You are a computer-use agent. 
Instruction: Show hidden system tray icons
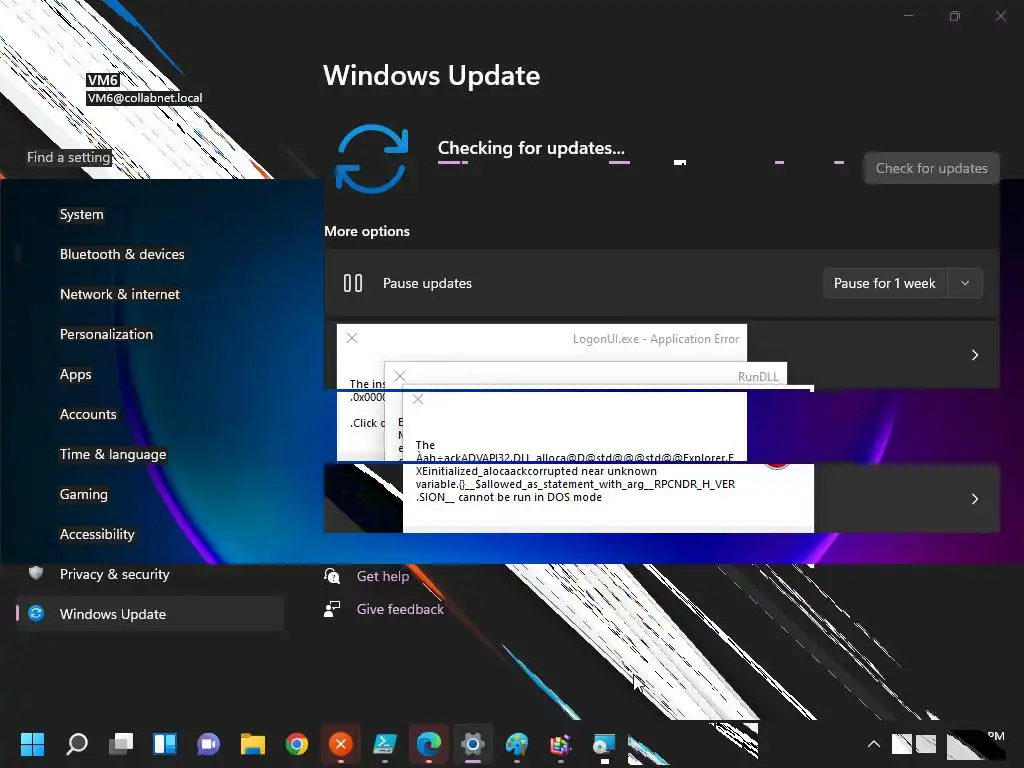coord(874,743)
